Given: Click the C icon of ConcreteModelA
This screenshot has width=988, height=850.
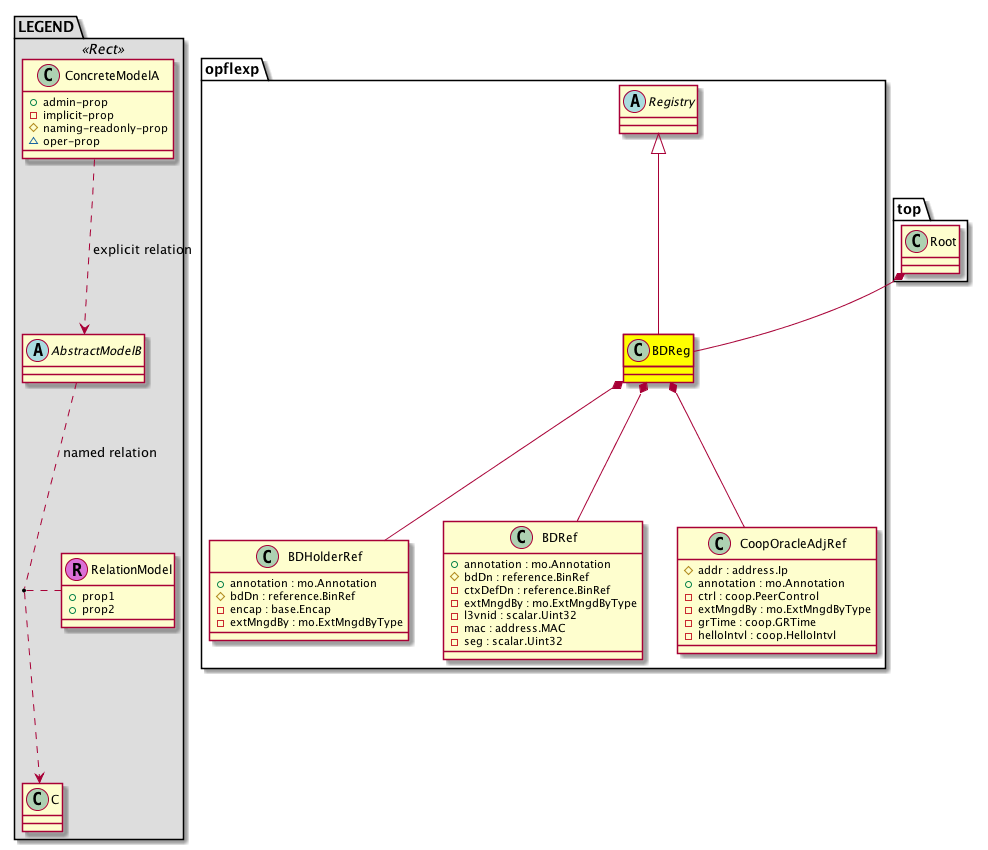Looking at the screenshot, I should (43, 73).
